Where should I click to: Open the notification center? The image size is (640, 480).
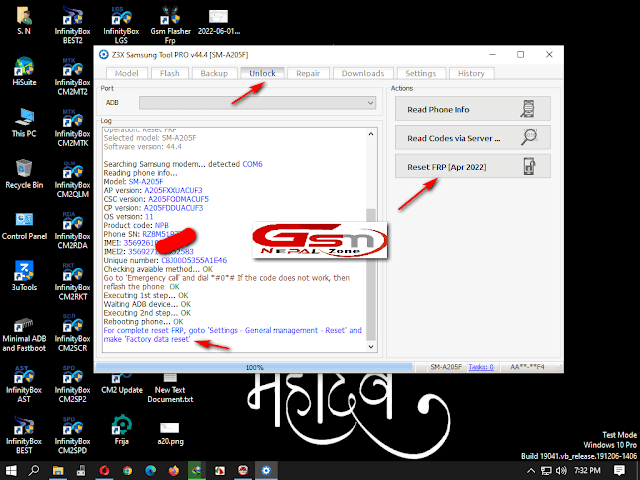pos(619,471)
